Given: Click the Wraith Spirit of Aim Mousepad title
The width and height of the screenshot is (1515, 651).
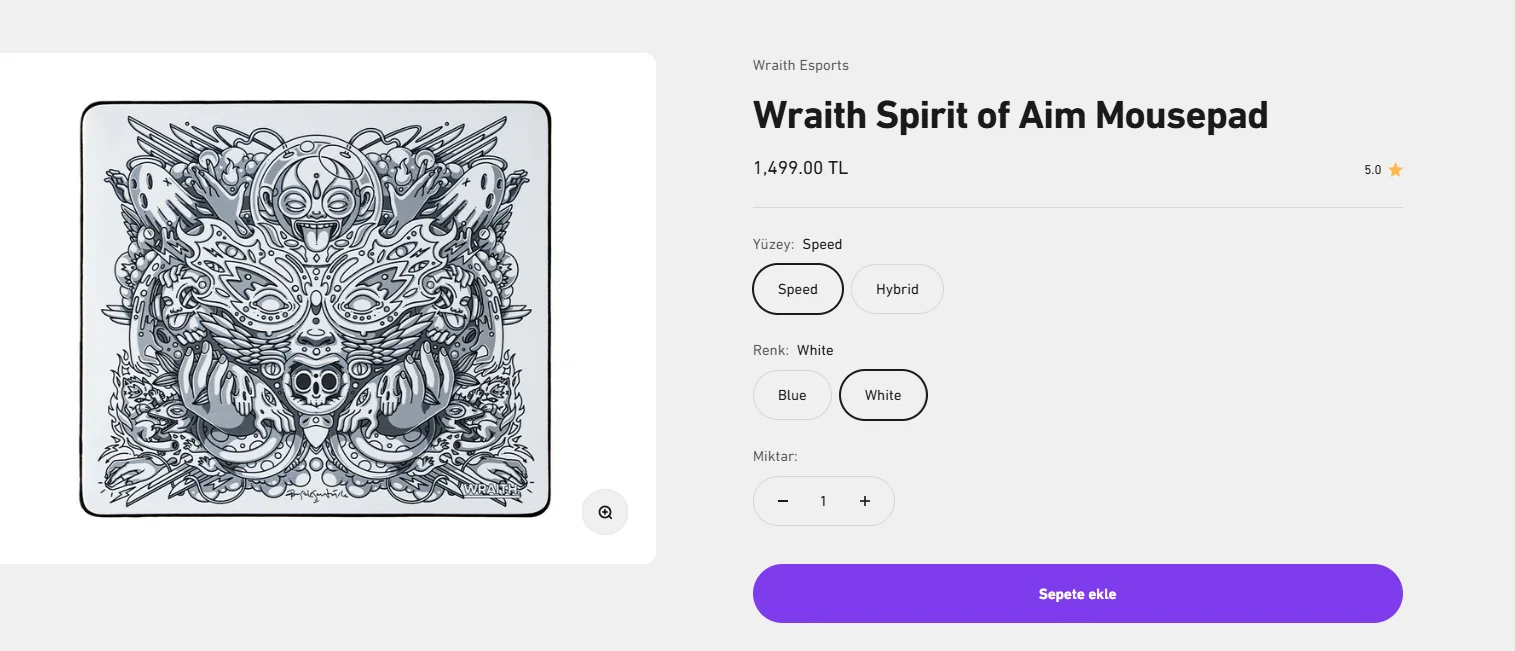Looking at the screenshot, I should click(x=1010, y=115).
